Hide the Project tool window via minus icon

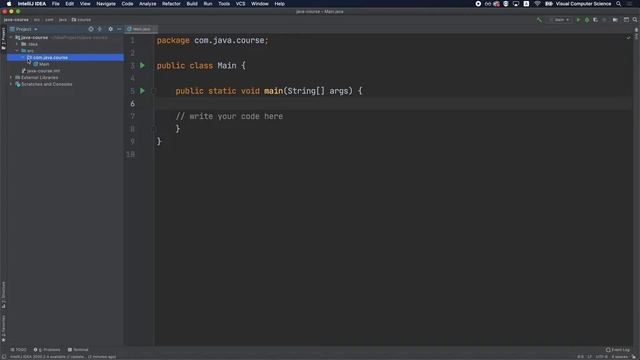click(119, 29)
